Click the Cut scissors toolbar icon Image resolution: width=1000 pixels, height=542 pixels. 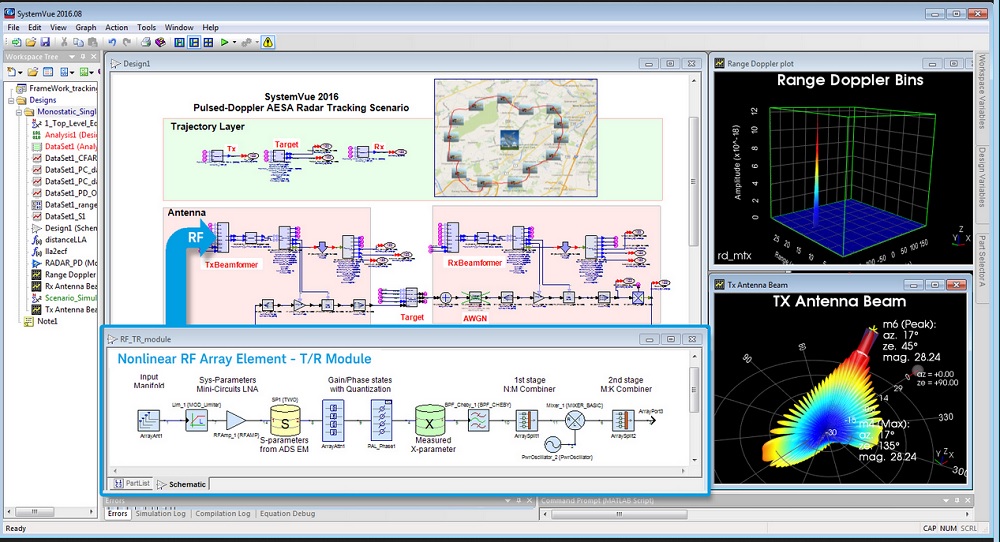click(x=64, y=42)
